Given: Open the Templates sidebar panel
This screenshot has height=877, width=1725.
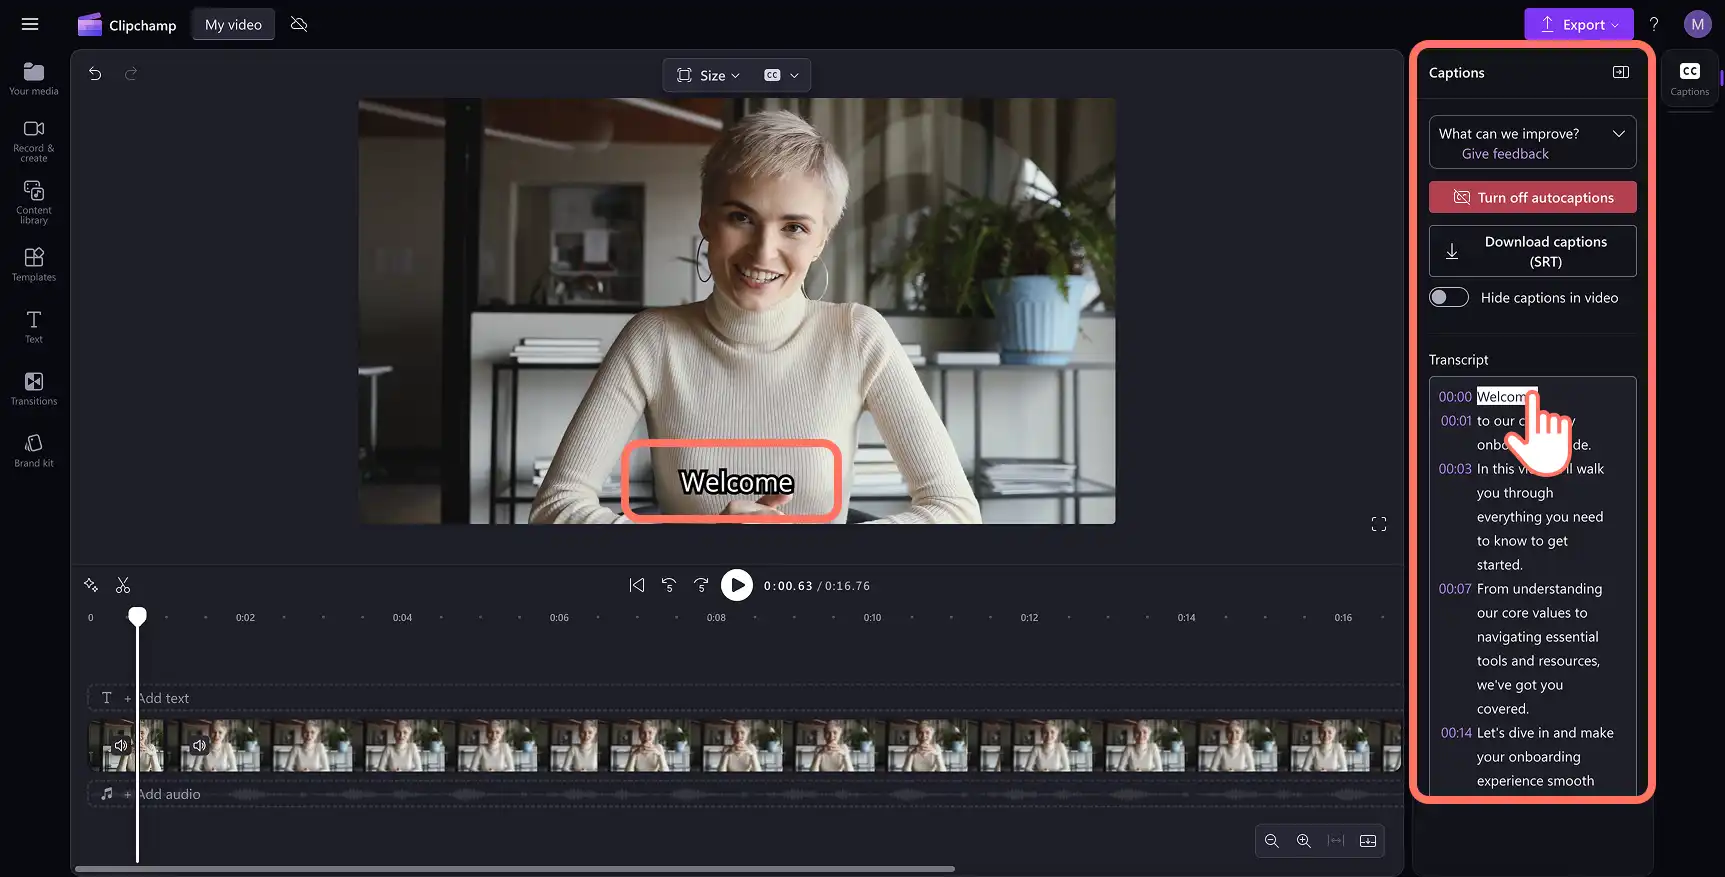Looking at the screenshot, I should point(34,265).
